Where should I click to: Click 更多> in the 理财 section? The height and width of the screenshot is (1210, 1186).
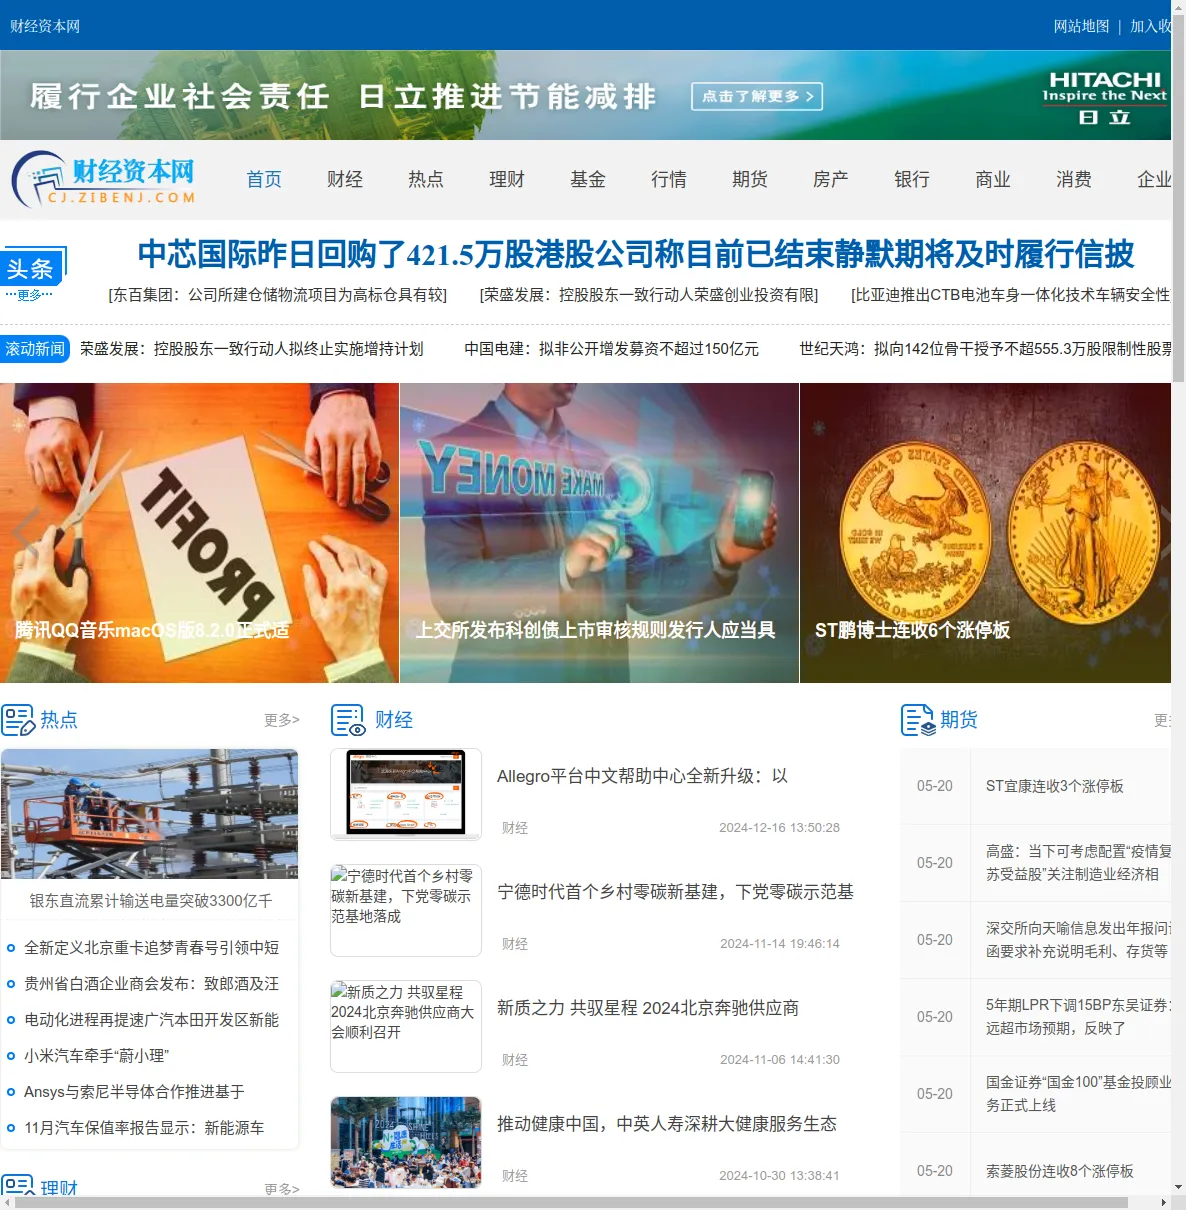point(282,1189)
